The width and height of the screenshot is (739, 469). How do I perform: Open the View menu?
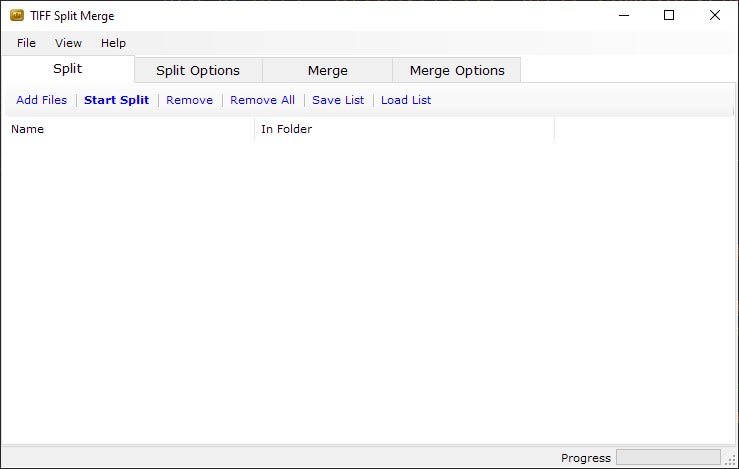coord(68,43)
